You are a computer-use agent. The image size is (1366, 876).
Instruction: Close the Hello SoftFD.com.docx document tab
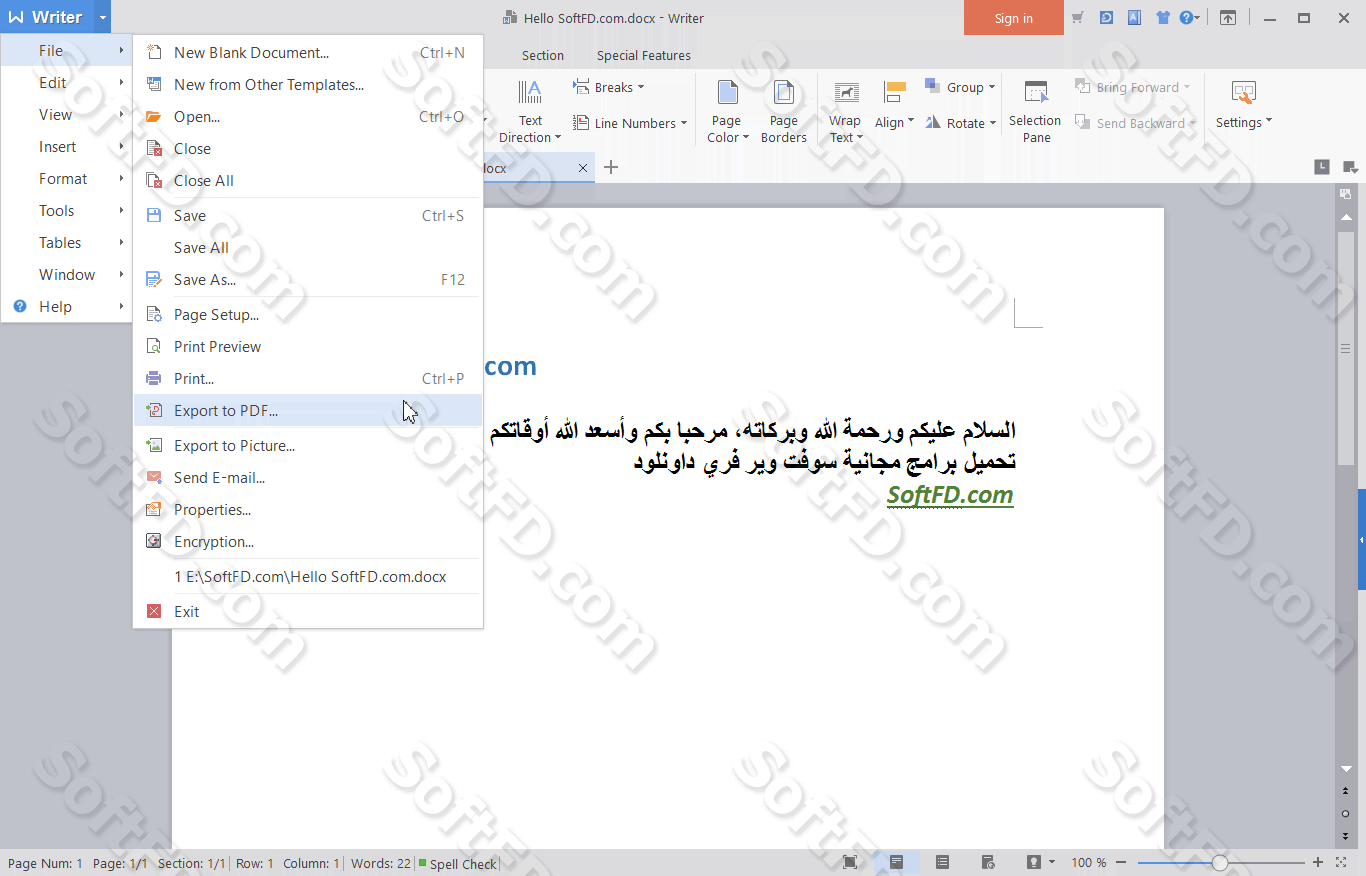(x=583, y=168)
